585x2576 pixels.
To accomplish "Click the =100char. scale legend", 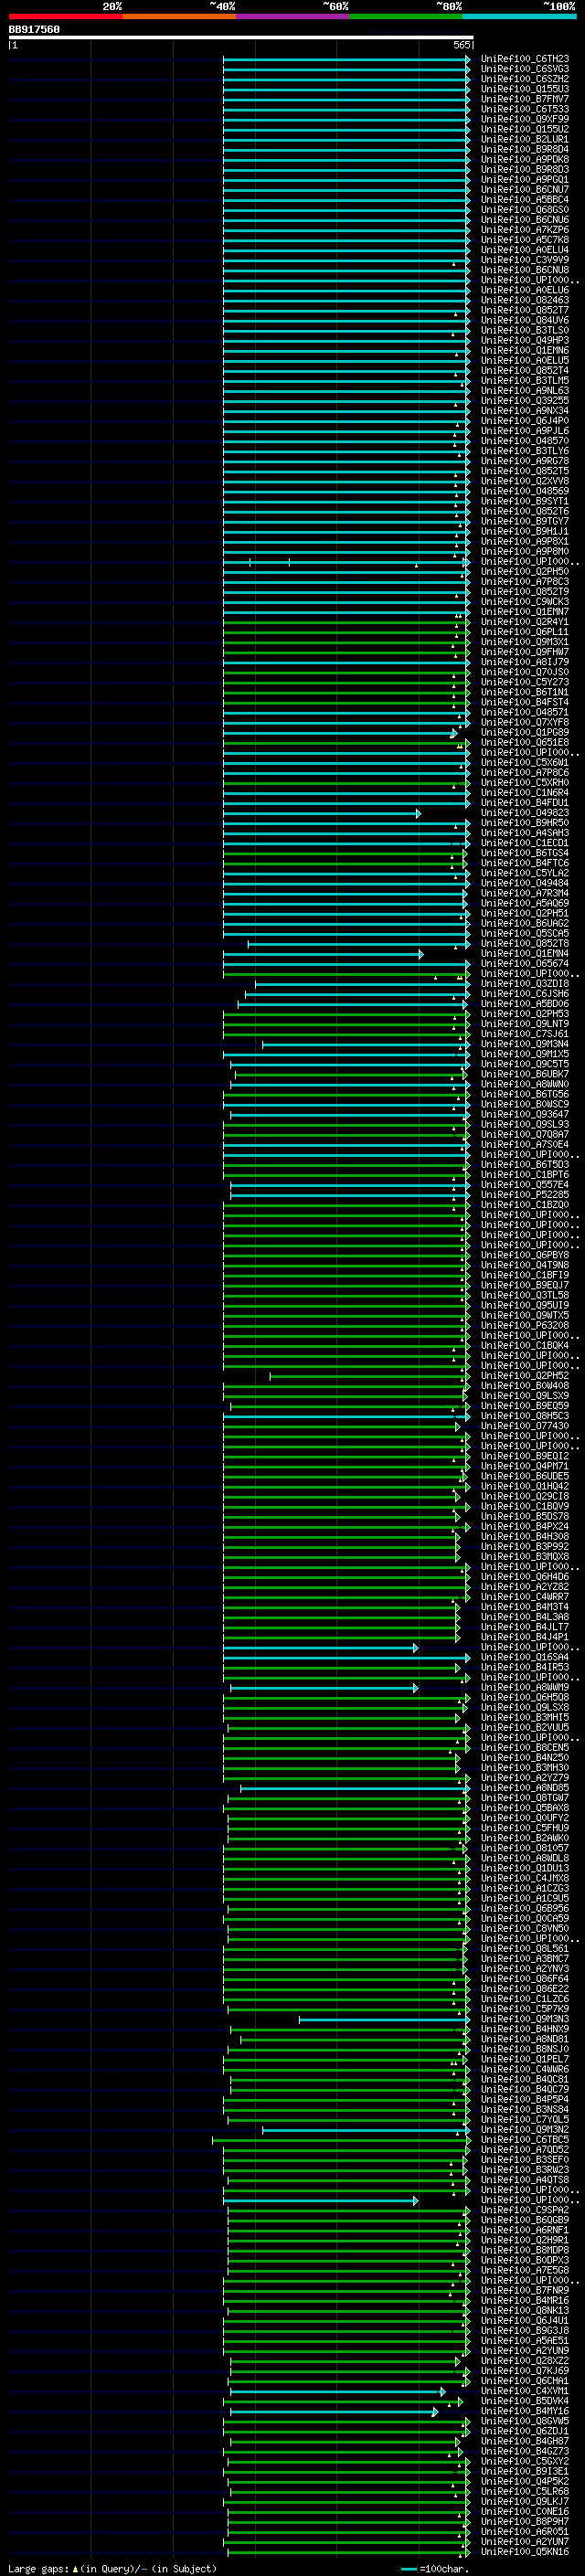I will pos(435,2568).
